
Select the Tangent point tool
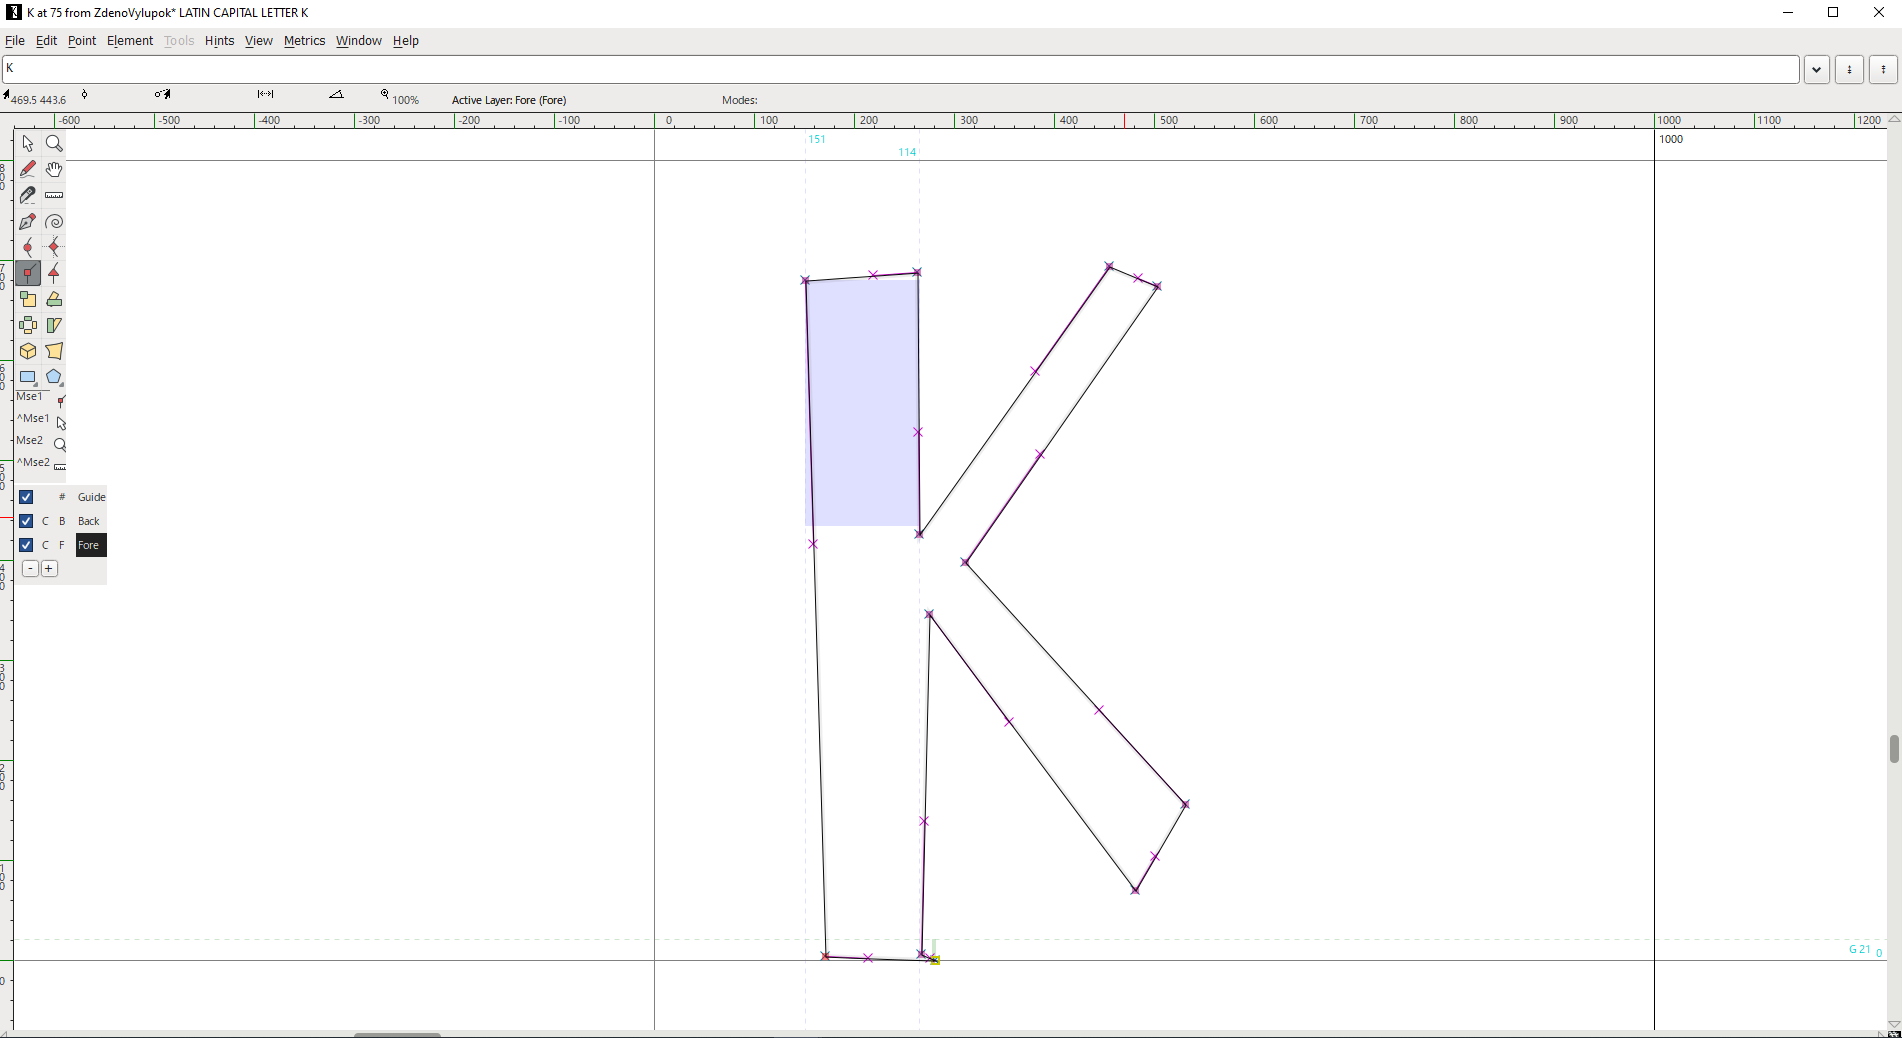(x=54, y=274)
